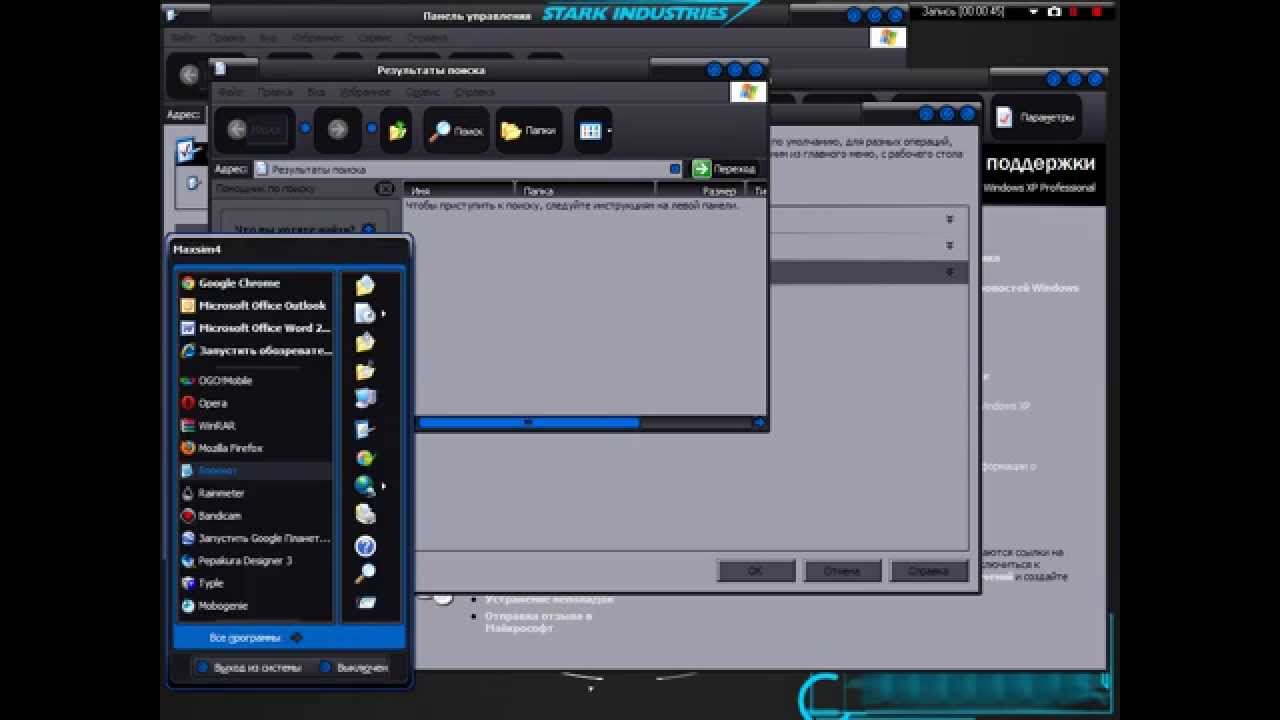The height and width of the screenshot is (720, 1280).
Task: Launch Google Планета Земля start menu entry
Action: pos(255,538)
